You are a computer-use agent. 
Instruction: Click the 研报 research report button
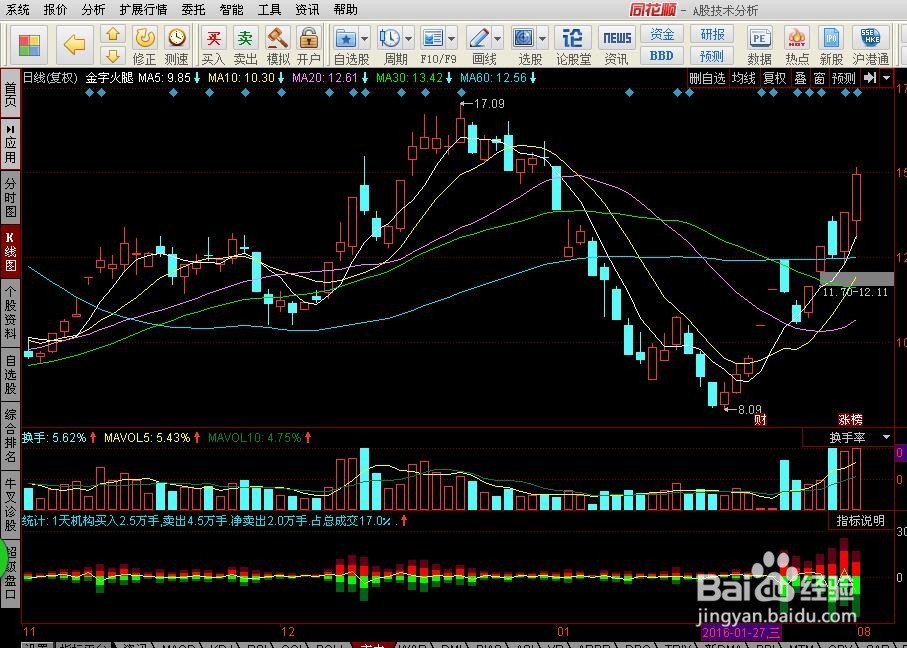[712, 34]
